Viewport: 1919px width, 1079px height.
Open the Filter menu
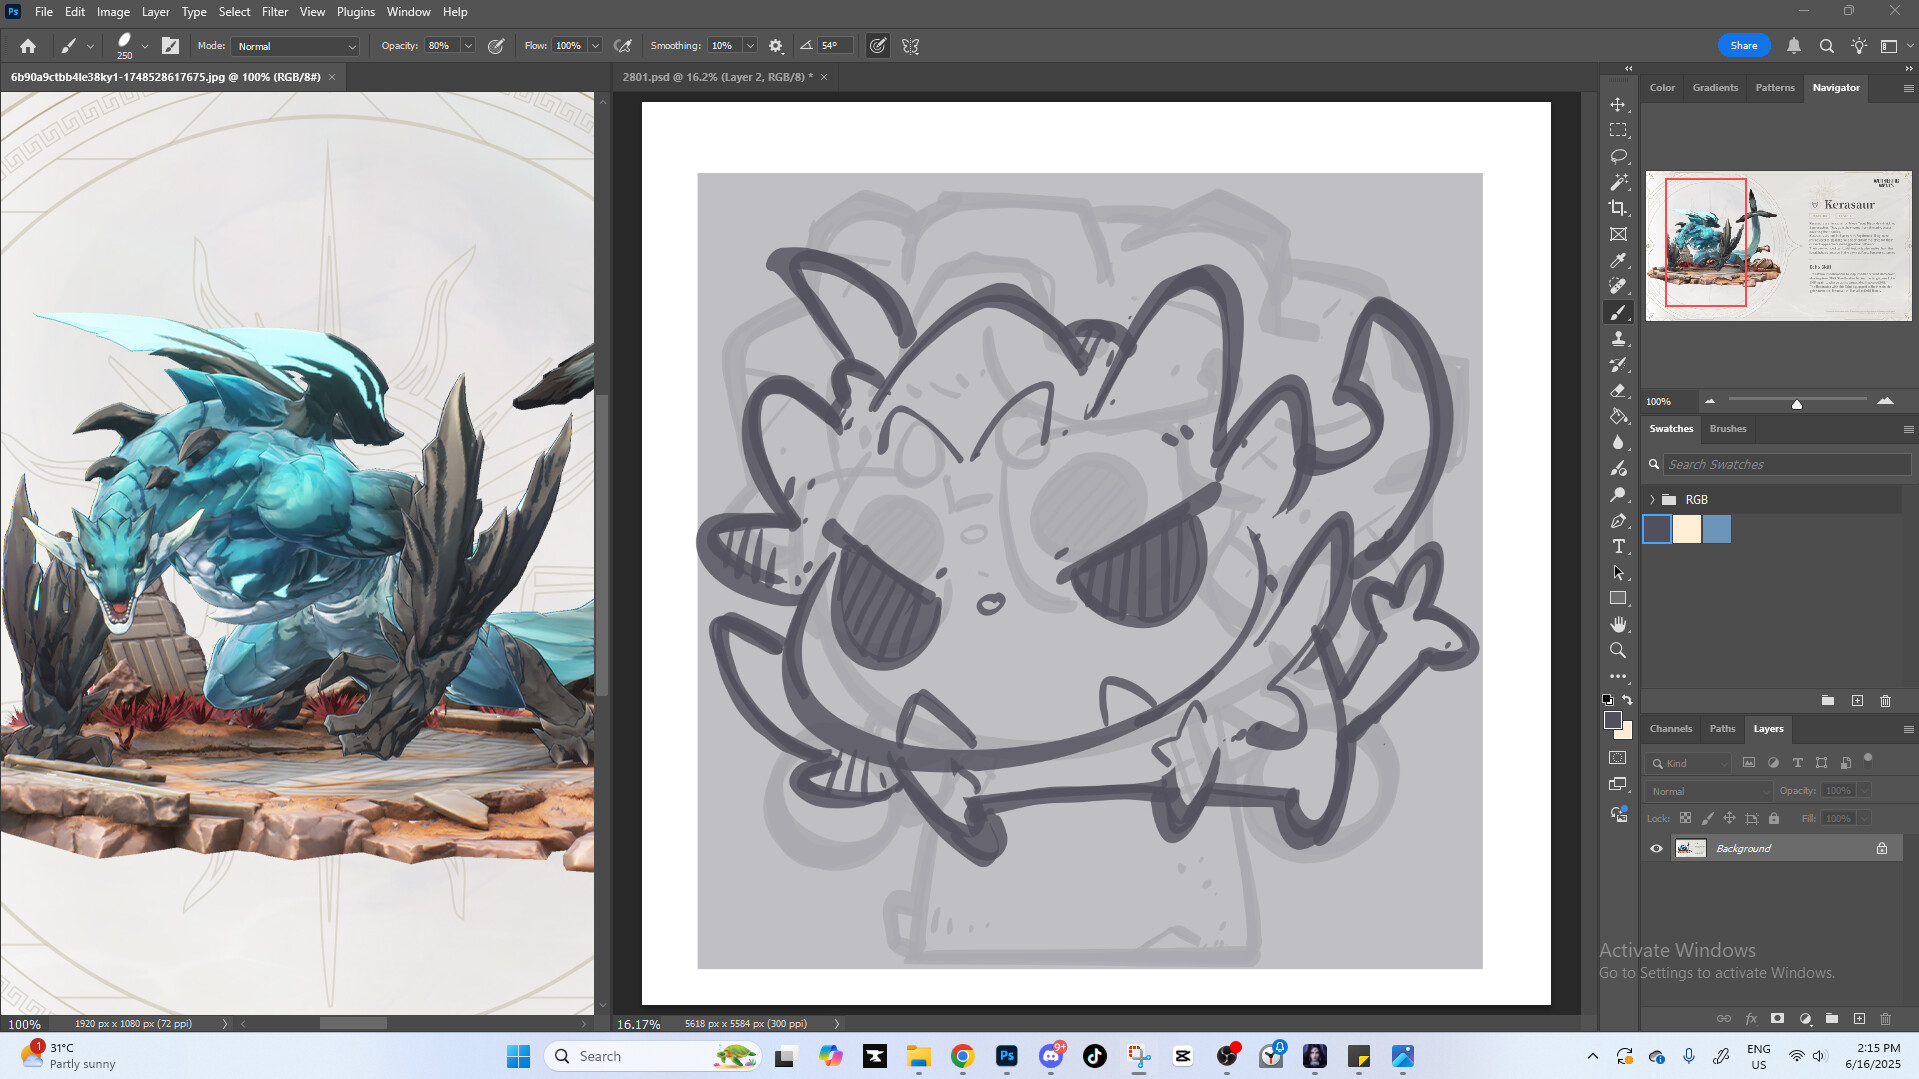[274, 12]
